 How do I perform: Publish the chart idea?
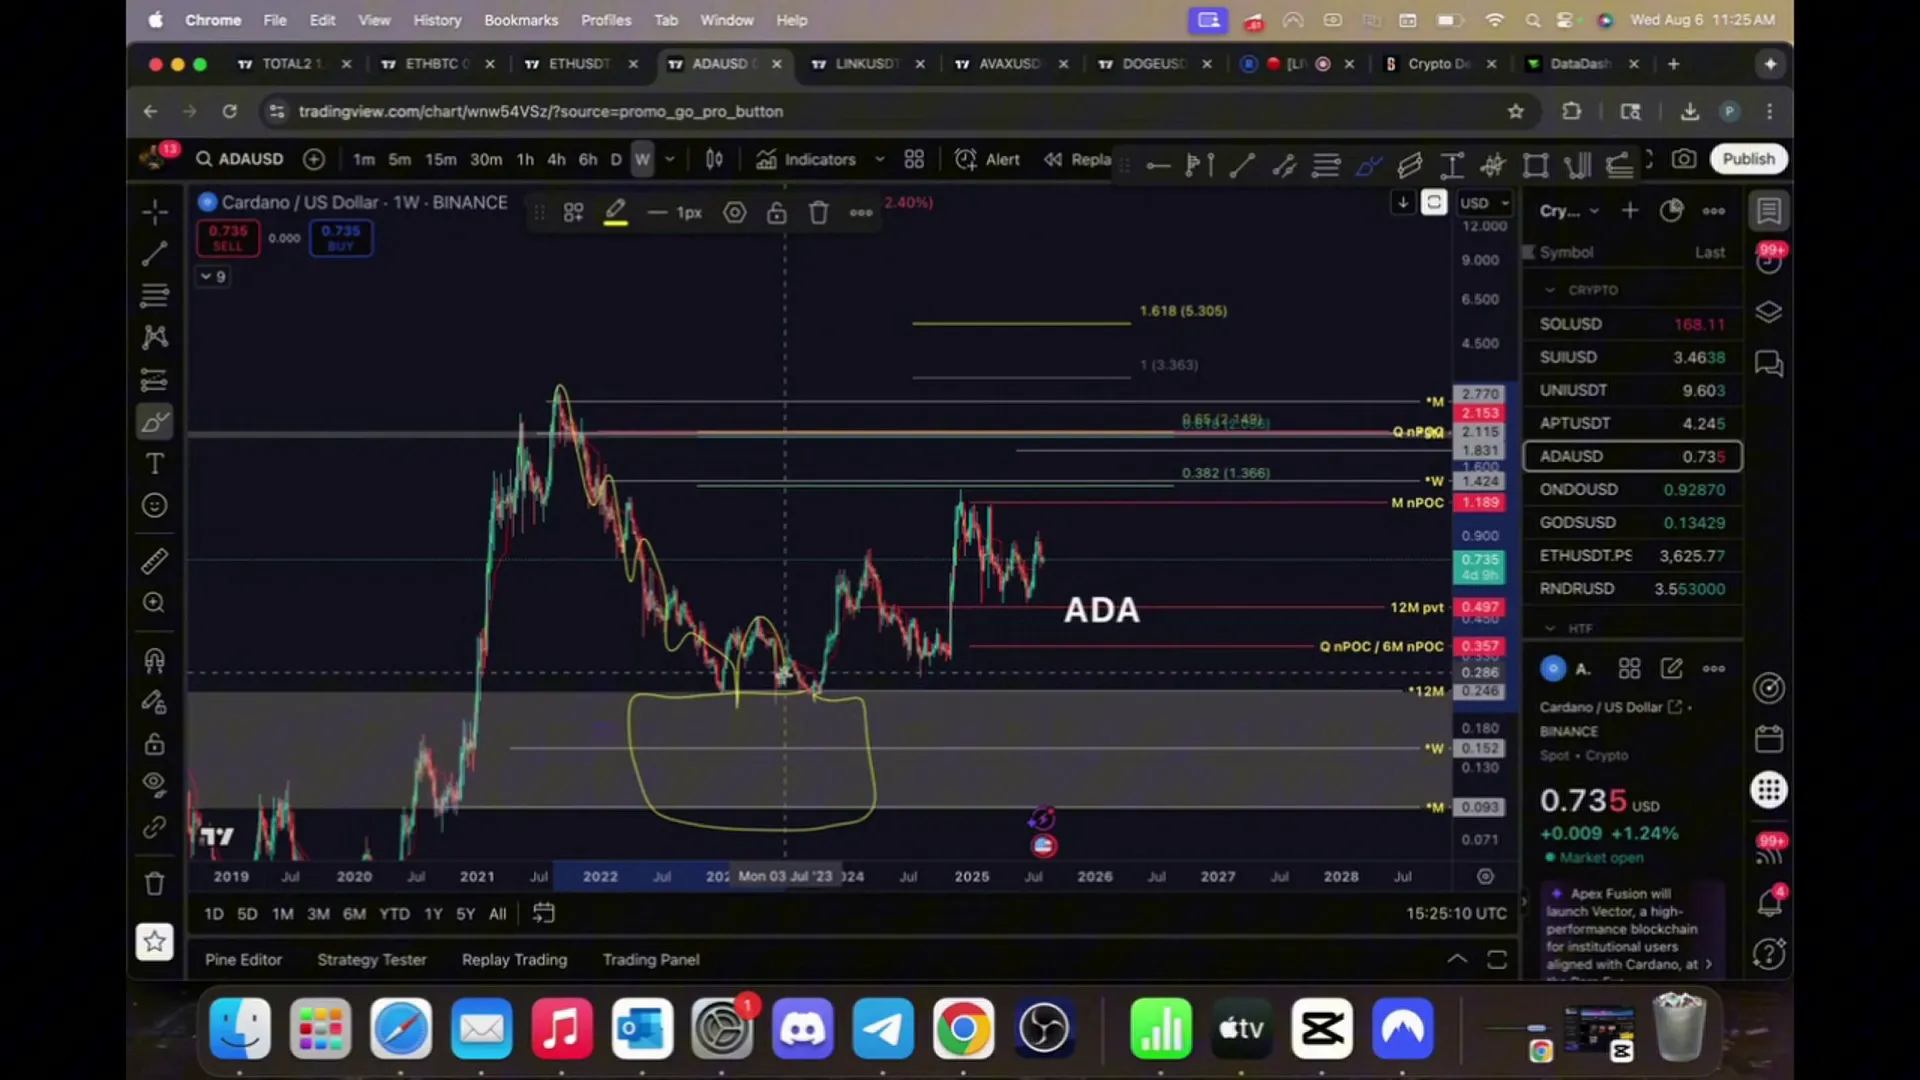1748,159
